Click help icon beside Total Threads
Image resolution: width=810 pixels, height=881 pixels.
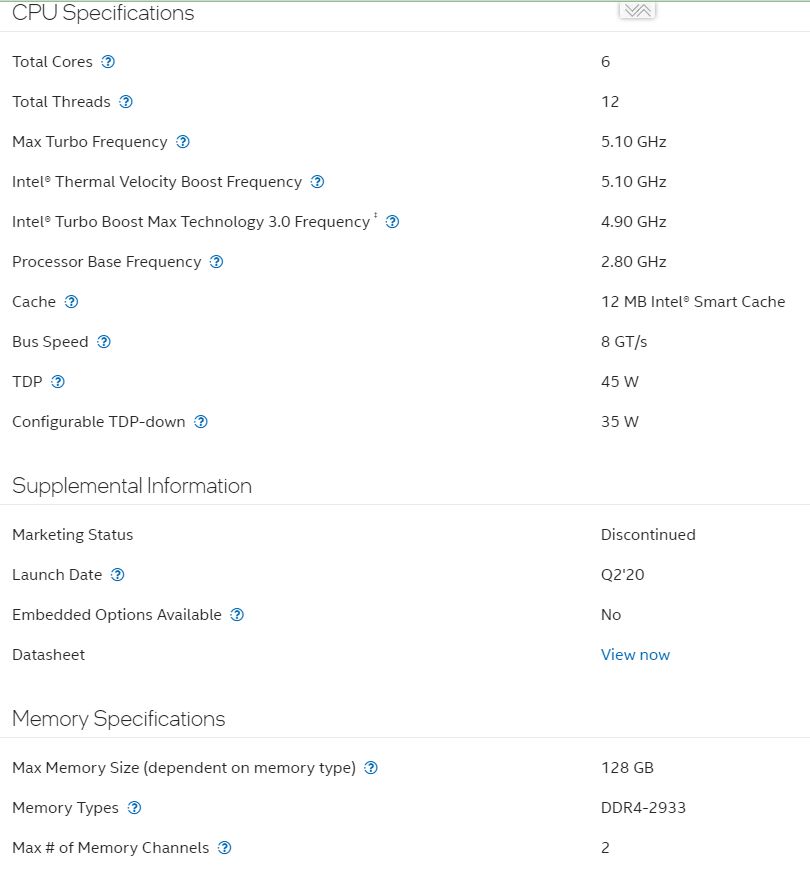pyautogui.click(x=126, y=102)
